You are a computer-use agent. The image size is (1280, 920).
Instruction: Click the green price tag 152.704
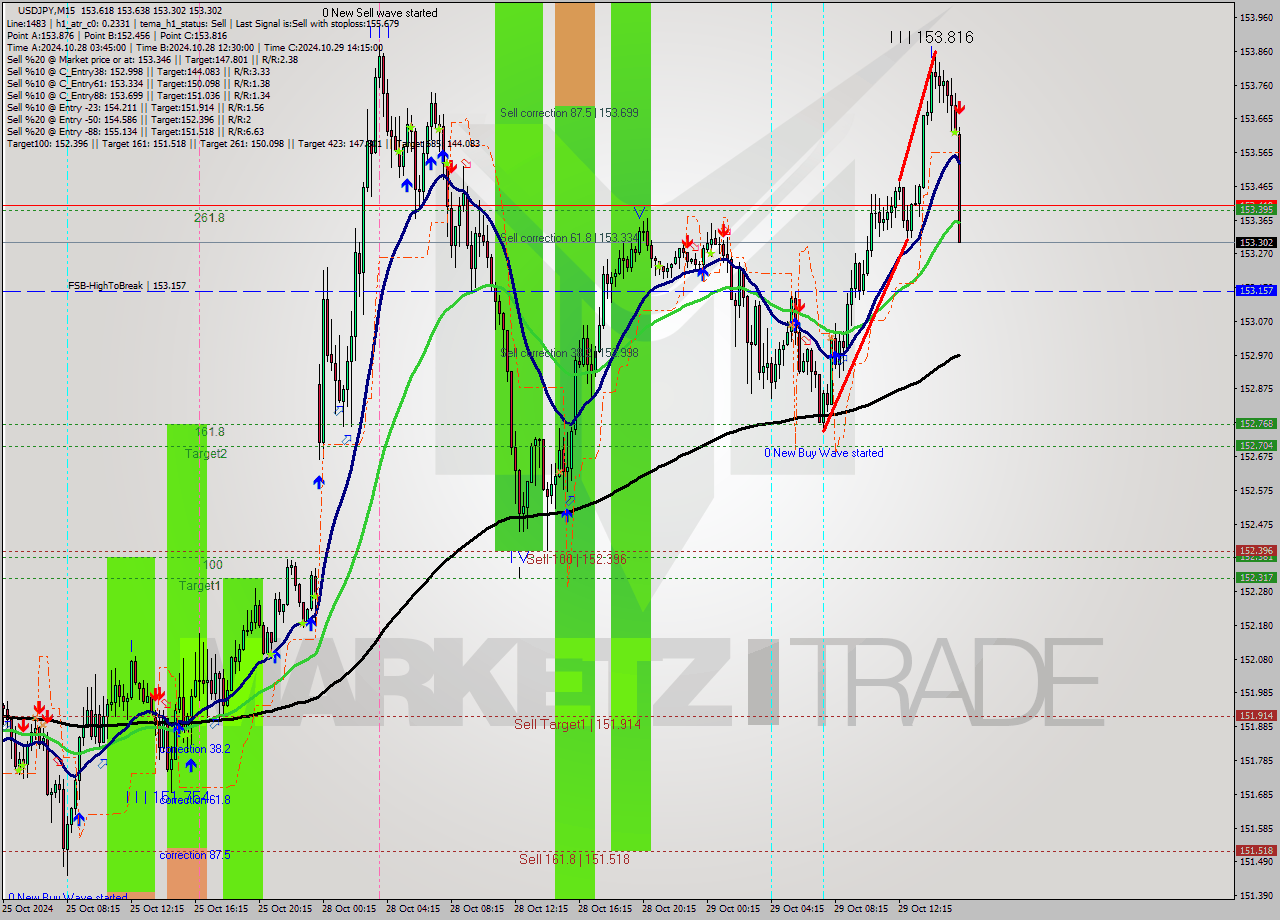pos(1256,445)
